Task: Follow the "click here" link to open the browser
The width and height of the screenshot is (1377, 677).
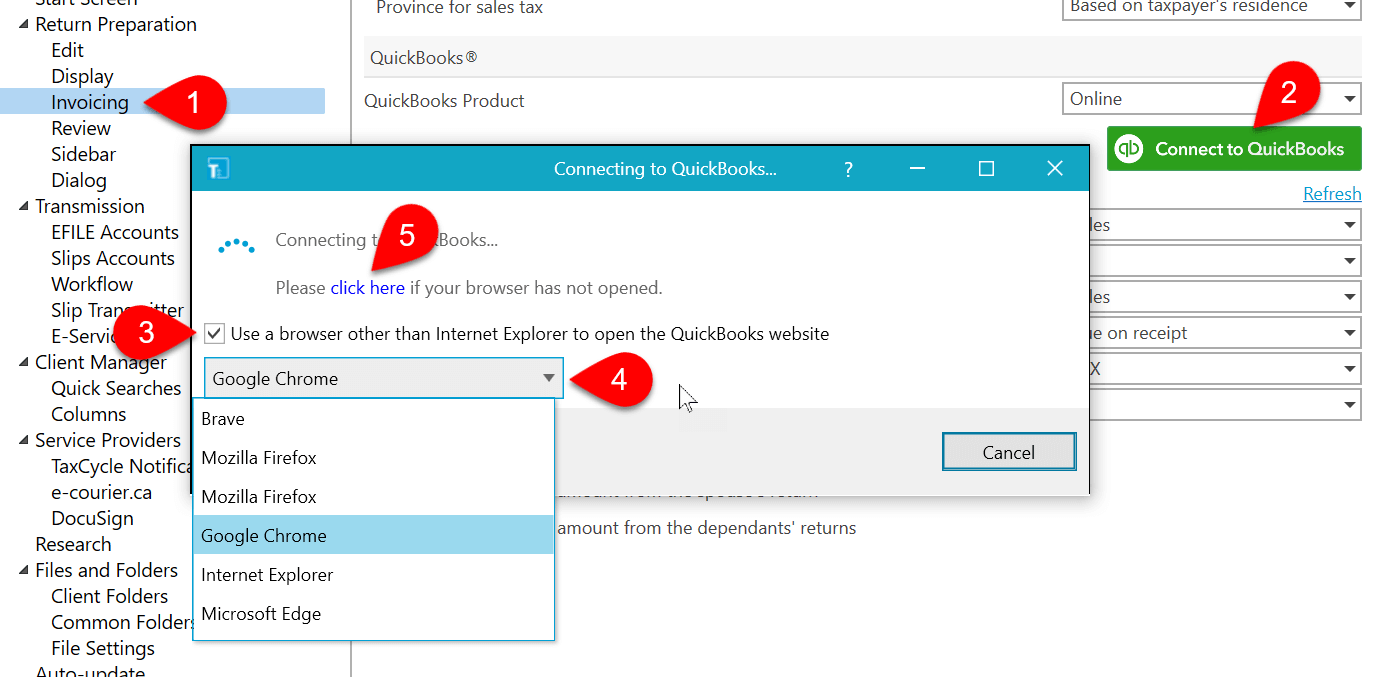Action: pos(368,288)
